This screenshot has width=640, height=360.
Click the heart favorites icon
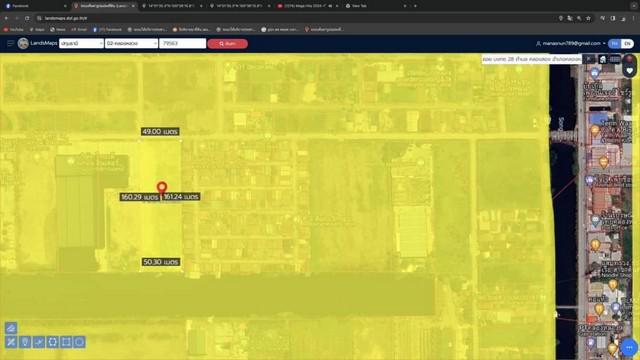[630, 71]
